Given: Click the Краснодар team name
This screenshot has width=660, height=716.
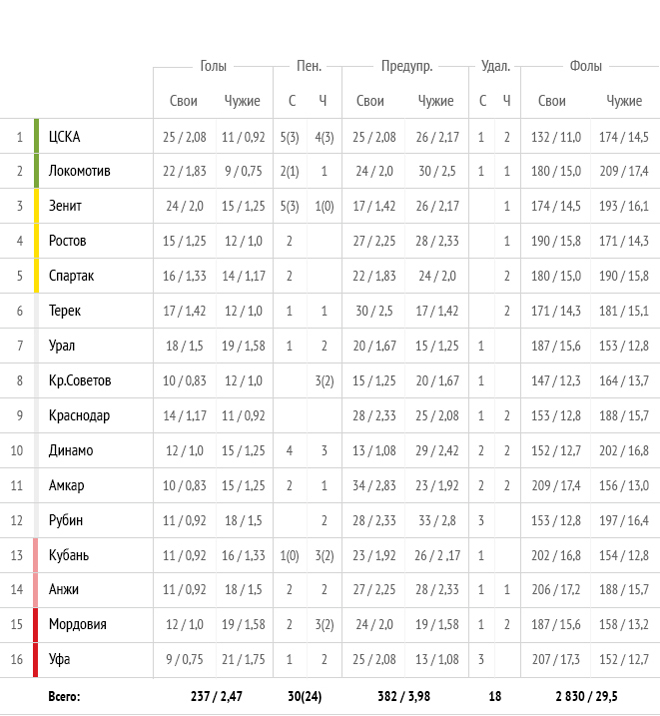Looking at the screenshot, I should (79, 416).
